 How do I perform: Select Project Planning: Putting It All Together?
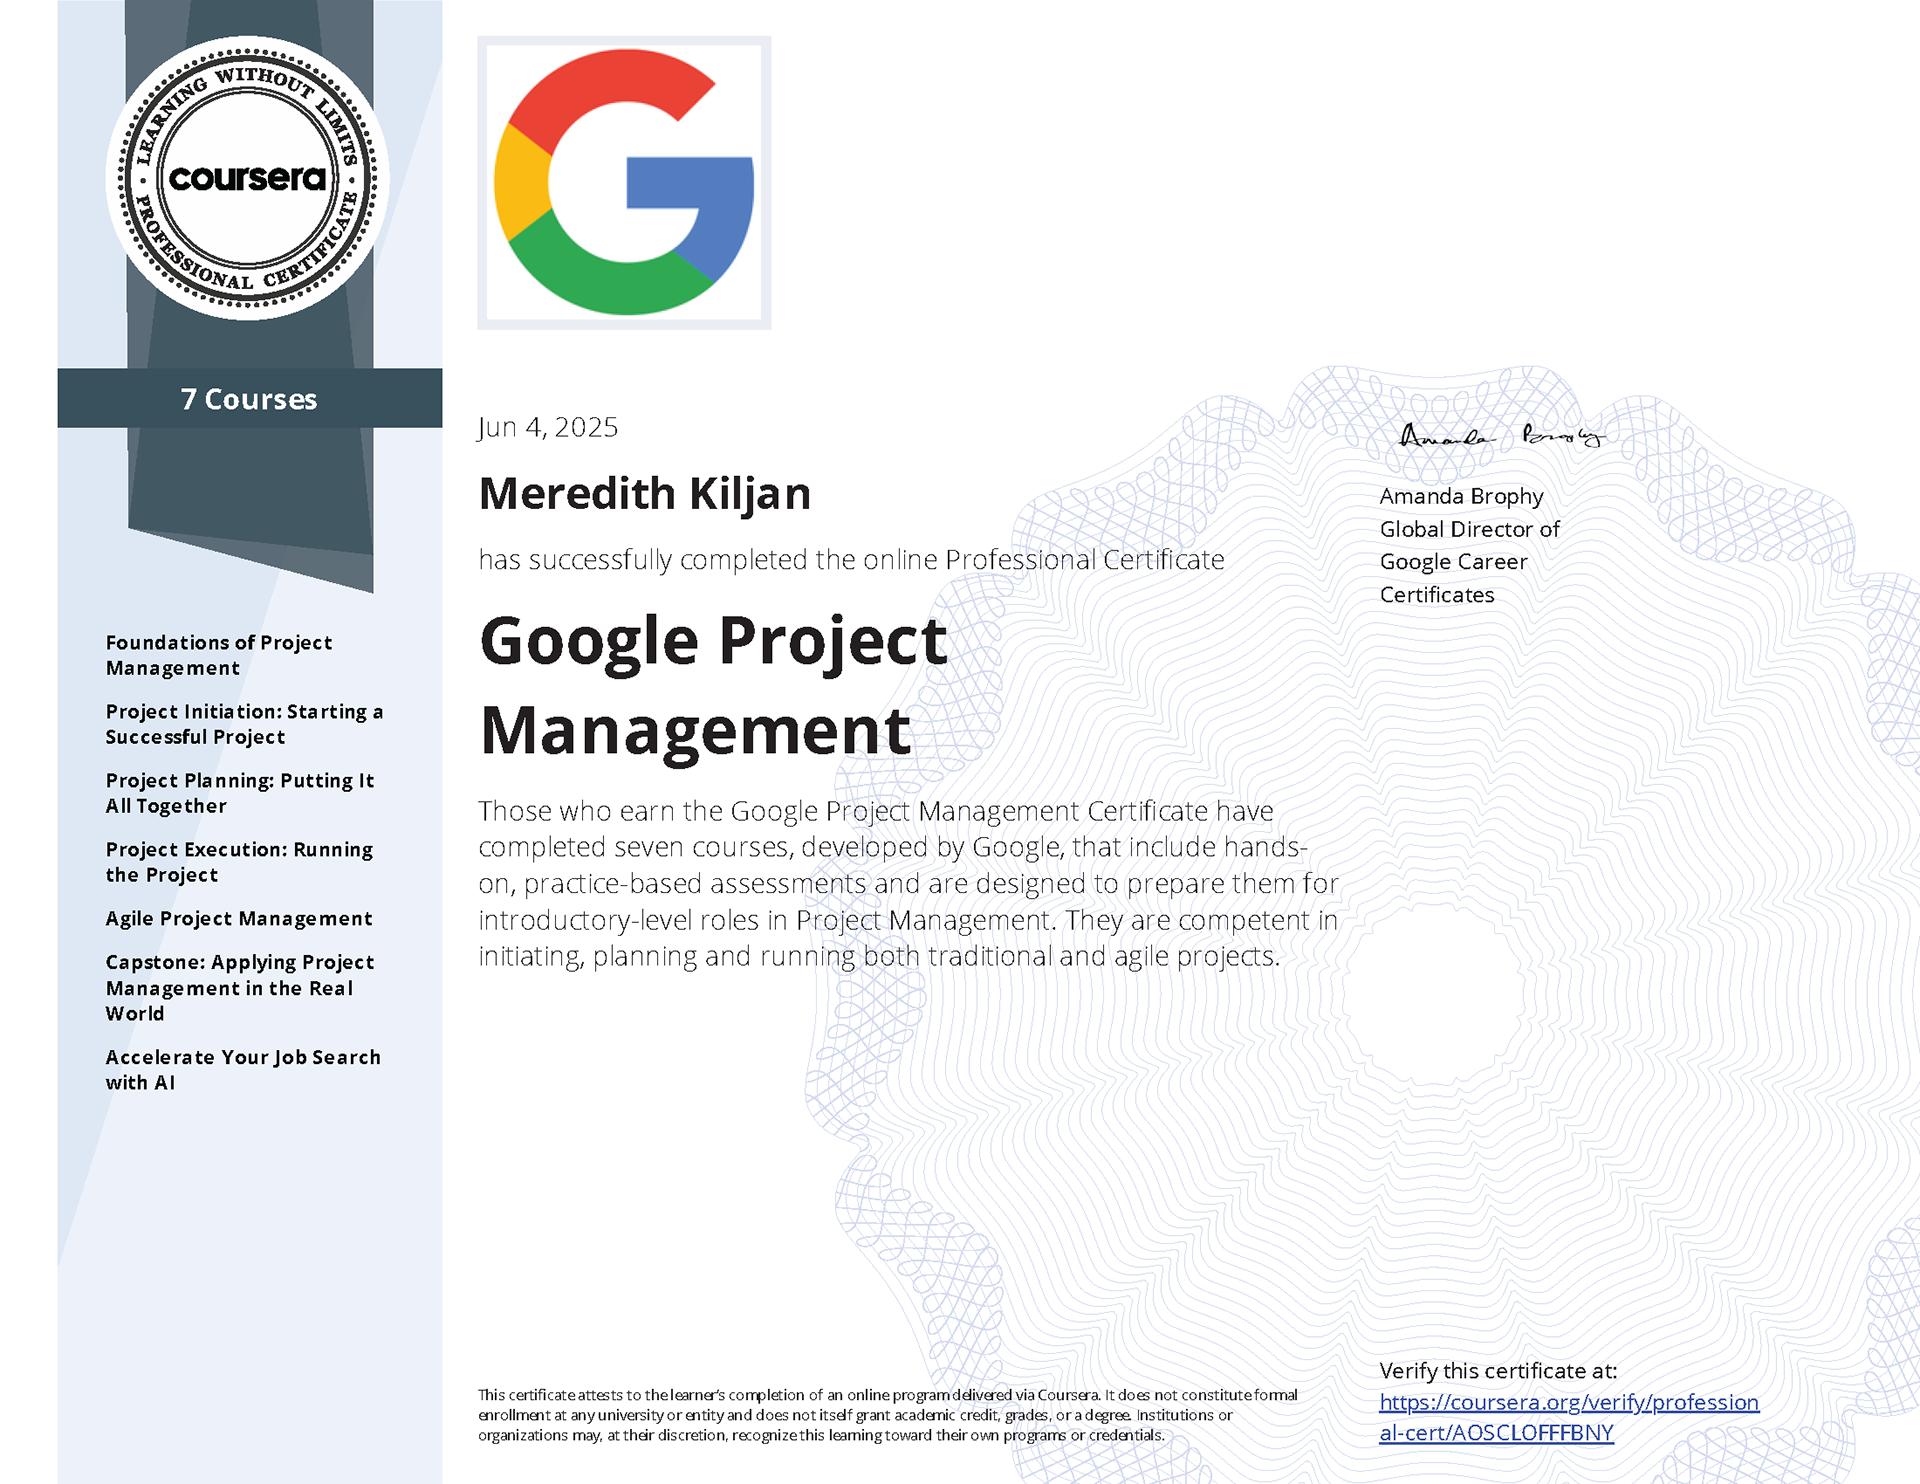click(x=240, y=793)
